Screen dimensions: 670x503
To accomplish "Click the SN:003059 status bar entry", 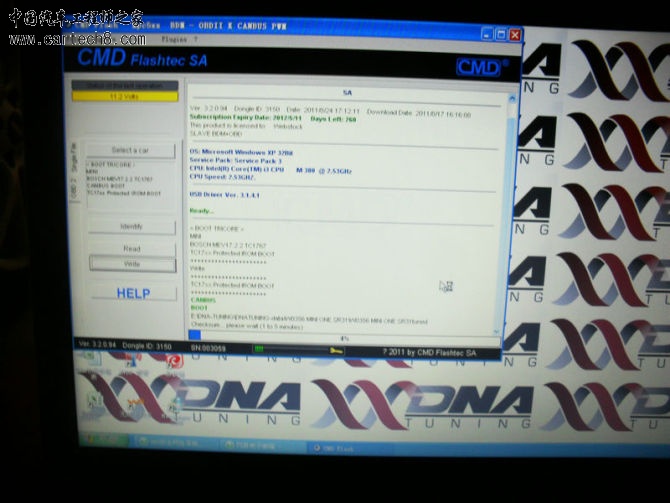I will click(x=208, y=348).
